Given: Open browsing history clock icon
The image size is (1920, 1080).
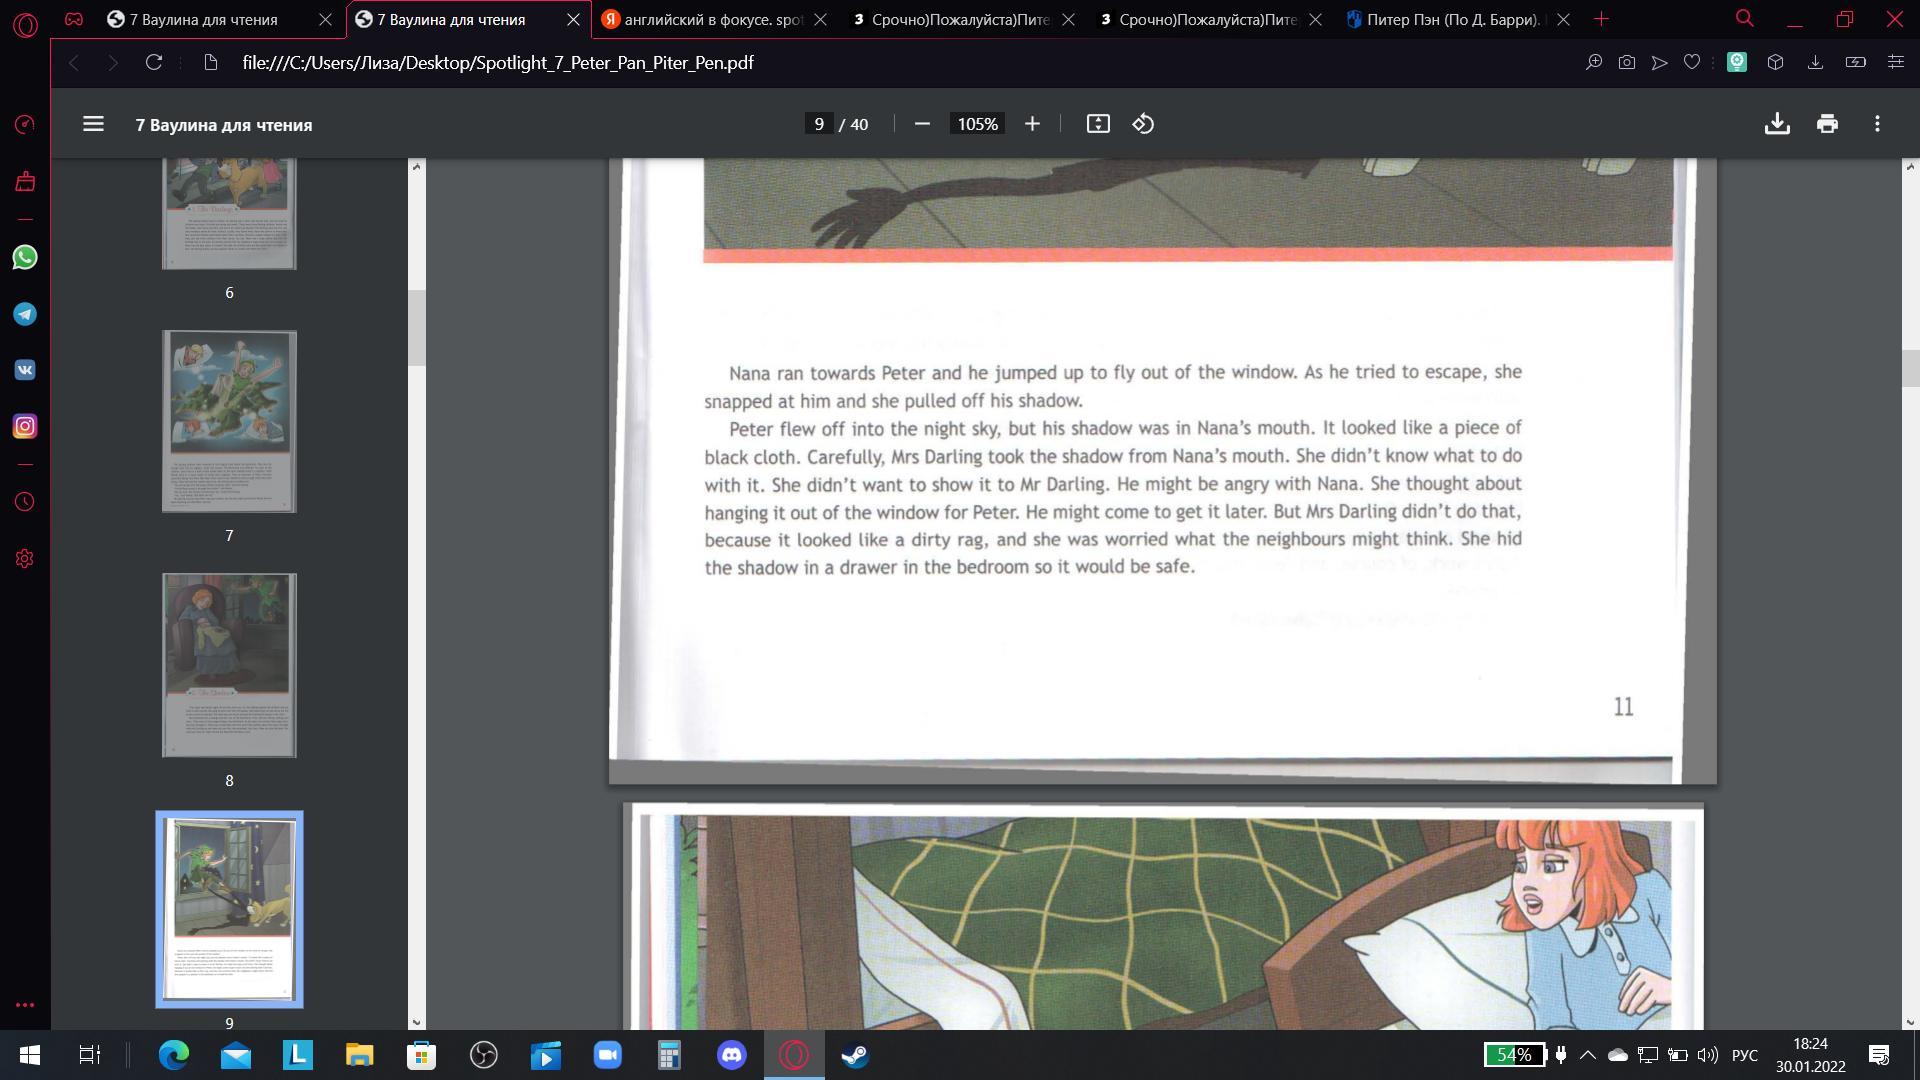Looking at the screenshot, I should click(25, 501).
